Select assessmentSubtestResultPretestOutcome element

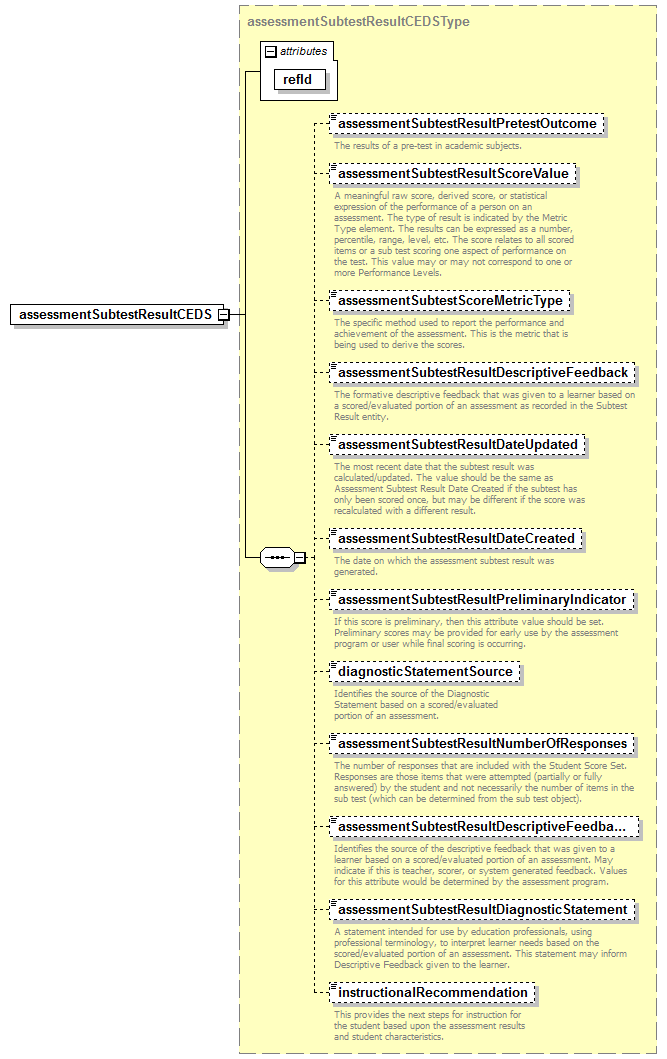coord(466,124)
